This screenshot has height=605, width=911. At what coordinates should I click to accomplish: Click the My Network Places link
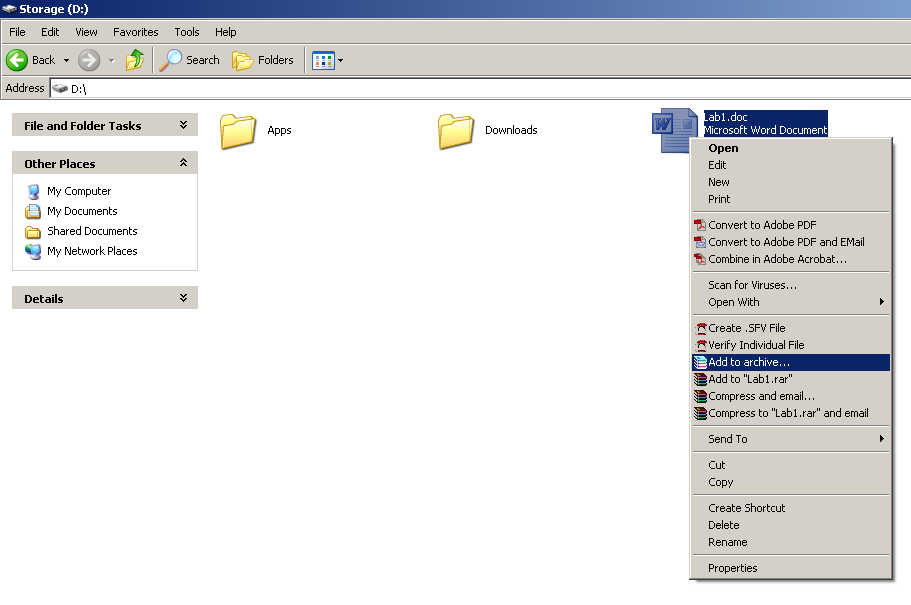(92, 251)
